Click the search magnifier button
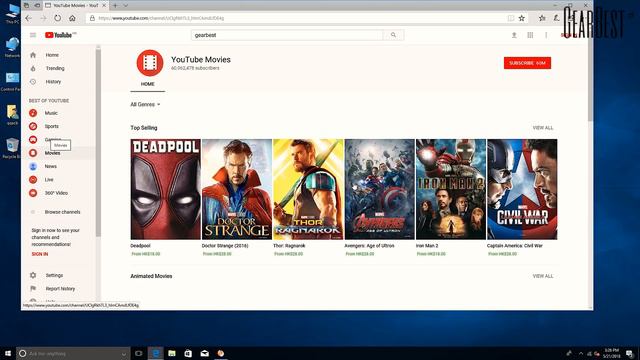Viewport: 640px width, 360px height. (393, 35)
